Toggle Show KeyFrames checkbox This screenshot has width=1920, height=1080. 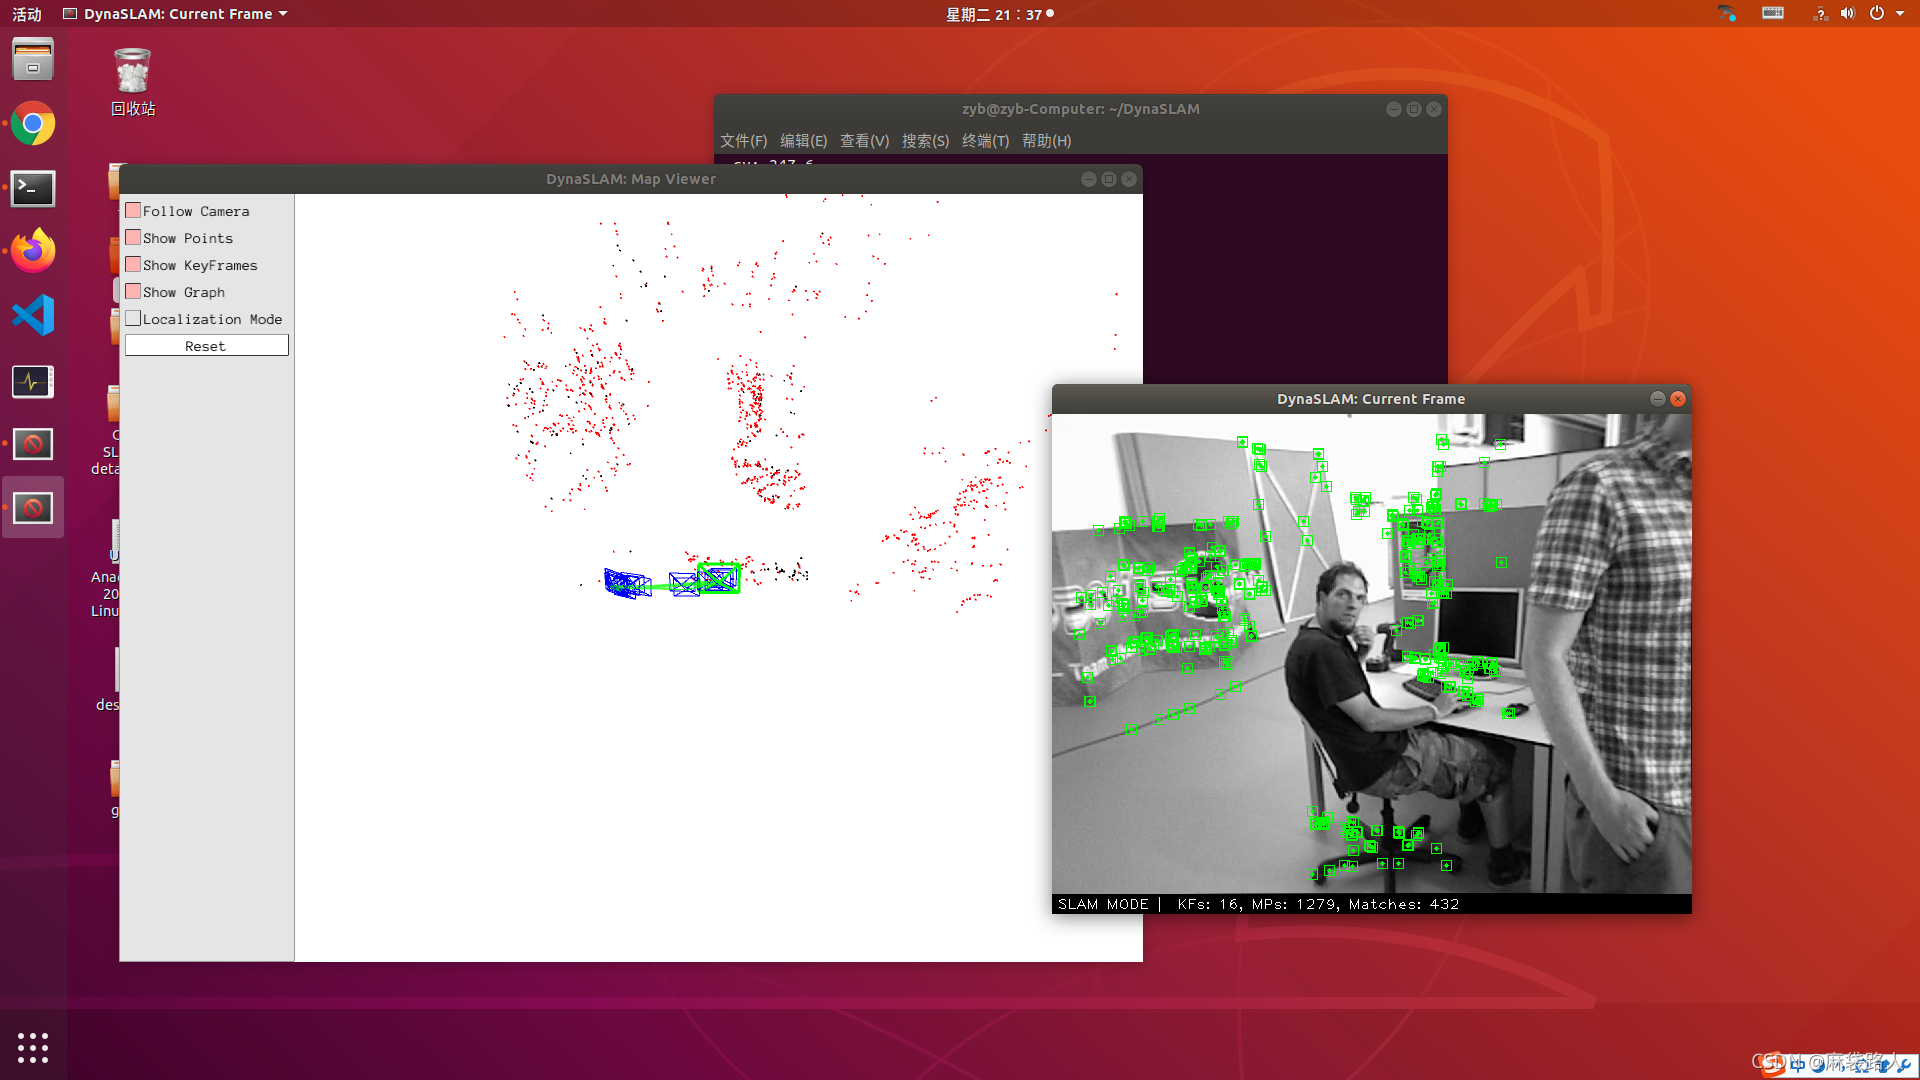(133, 265)
